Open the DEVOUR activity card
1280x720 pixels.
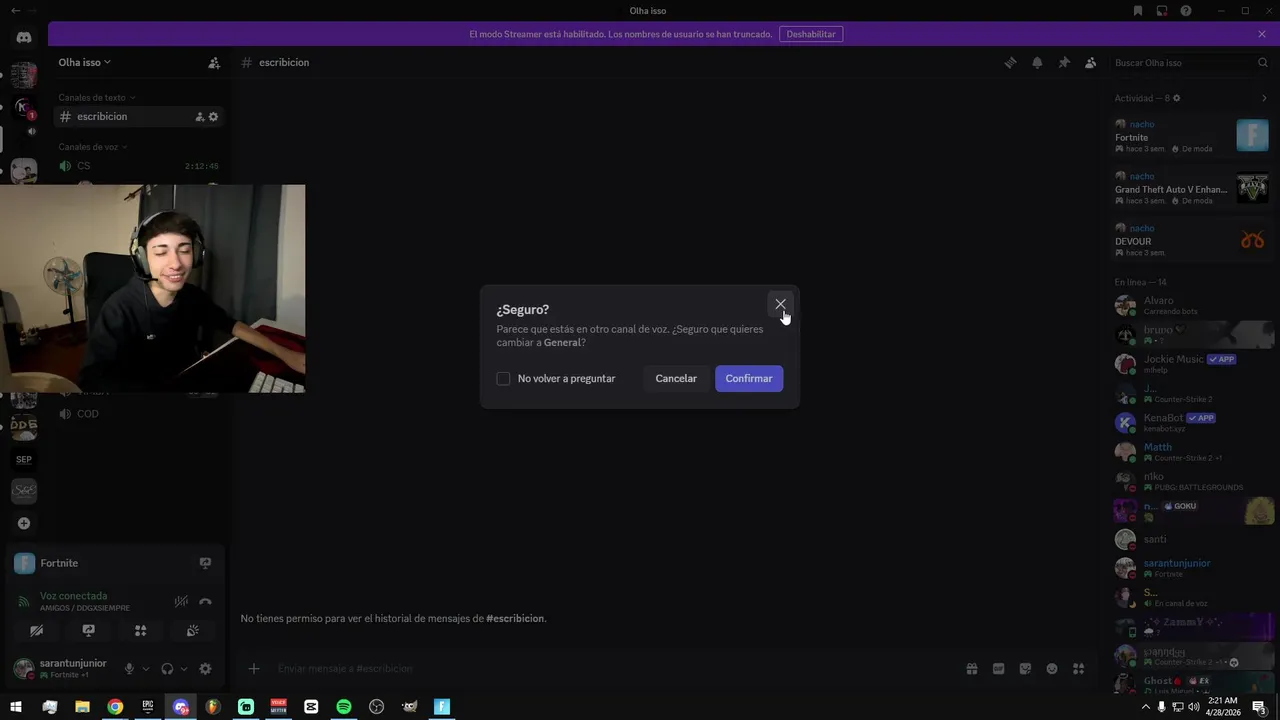point(1192,240)
